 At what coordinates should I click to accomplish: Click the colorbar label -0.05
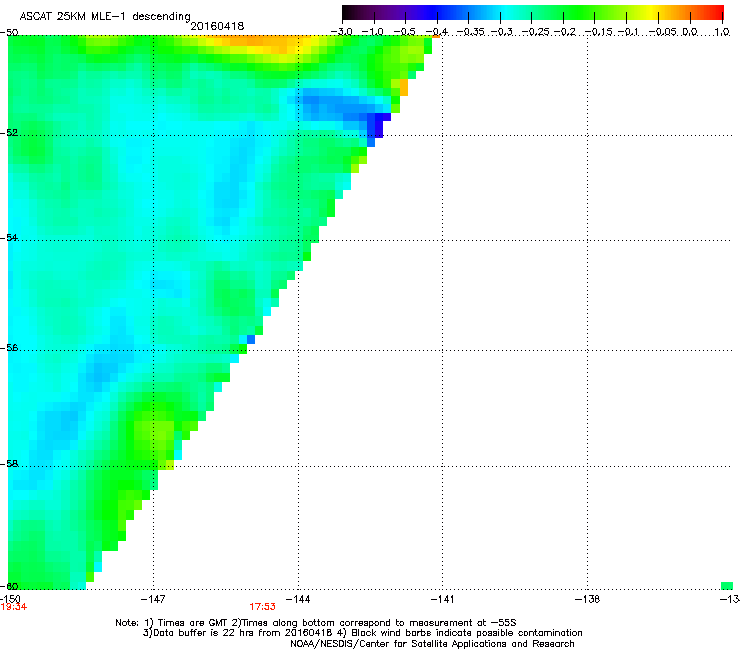click(x=663, y=32)
